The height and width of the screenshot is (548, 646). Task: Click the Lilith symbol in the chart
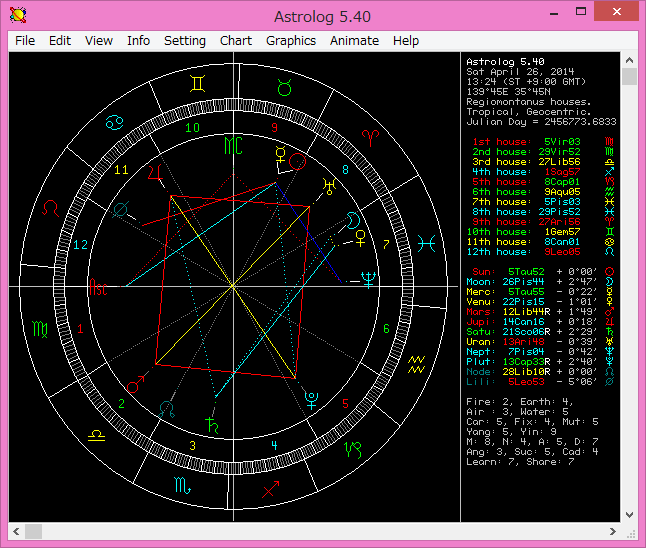pos(120,210)
